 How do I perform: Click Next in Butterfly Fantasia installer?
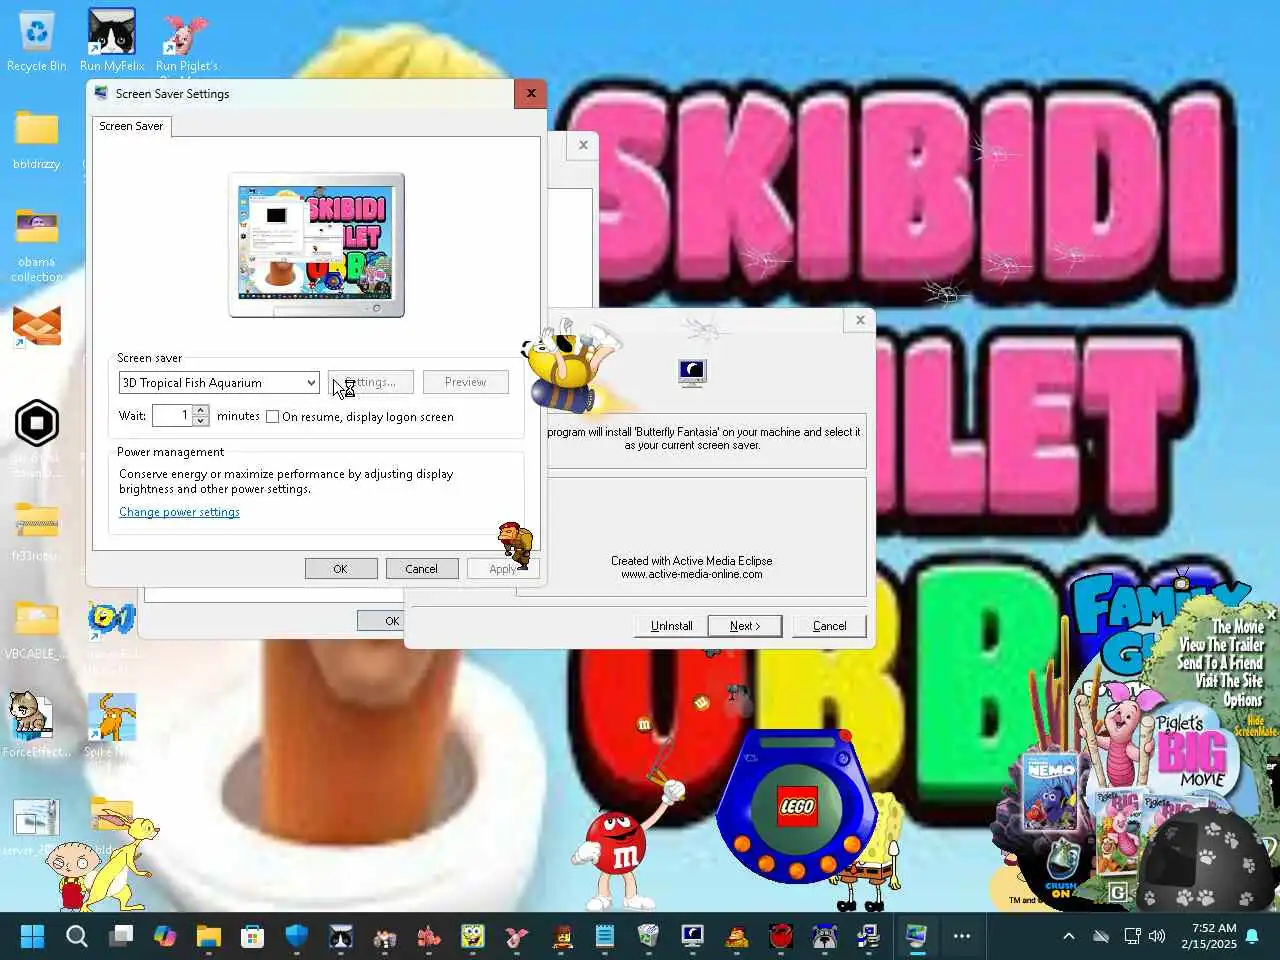(x=745, y=626)
